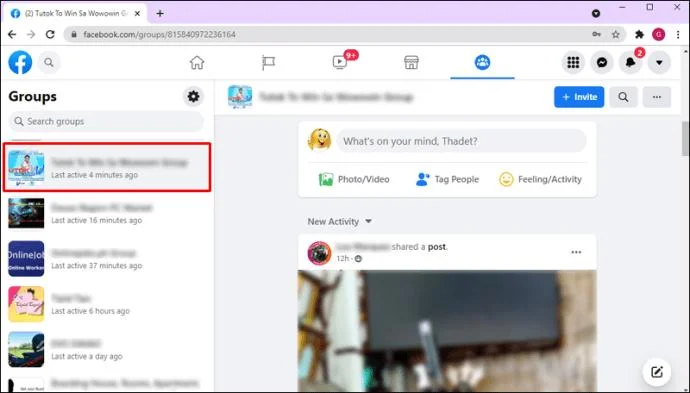Viewport: 690px width, 393px height.
Task: Bookmark this page with star icon
Action: coord(616,34)
